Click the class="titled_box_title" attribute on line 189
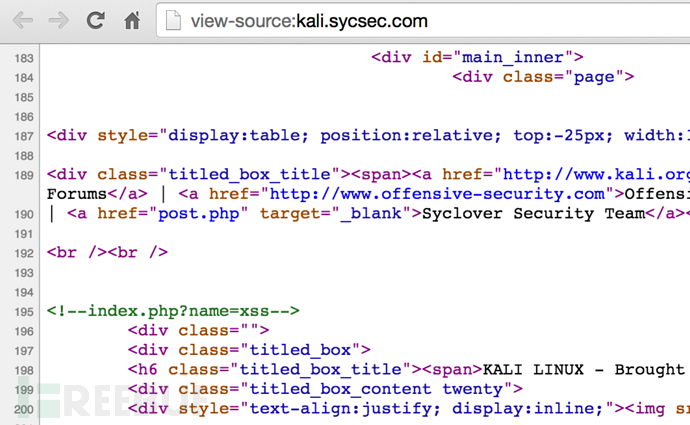The height and width of the screenshot is (425, 690). [219, 175]
